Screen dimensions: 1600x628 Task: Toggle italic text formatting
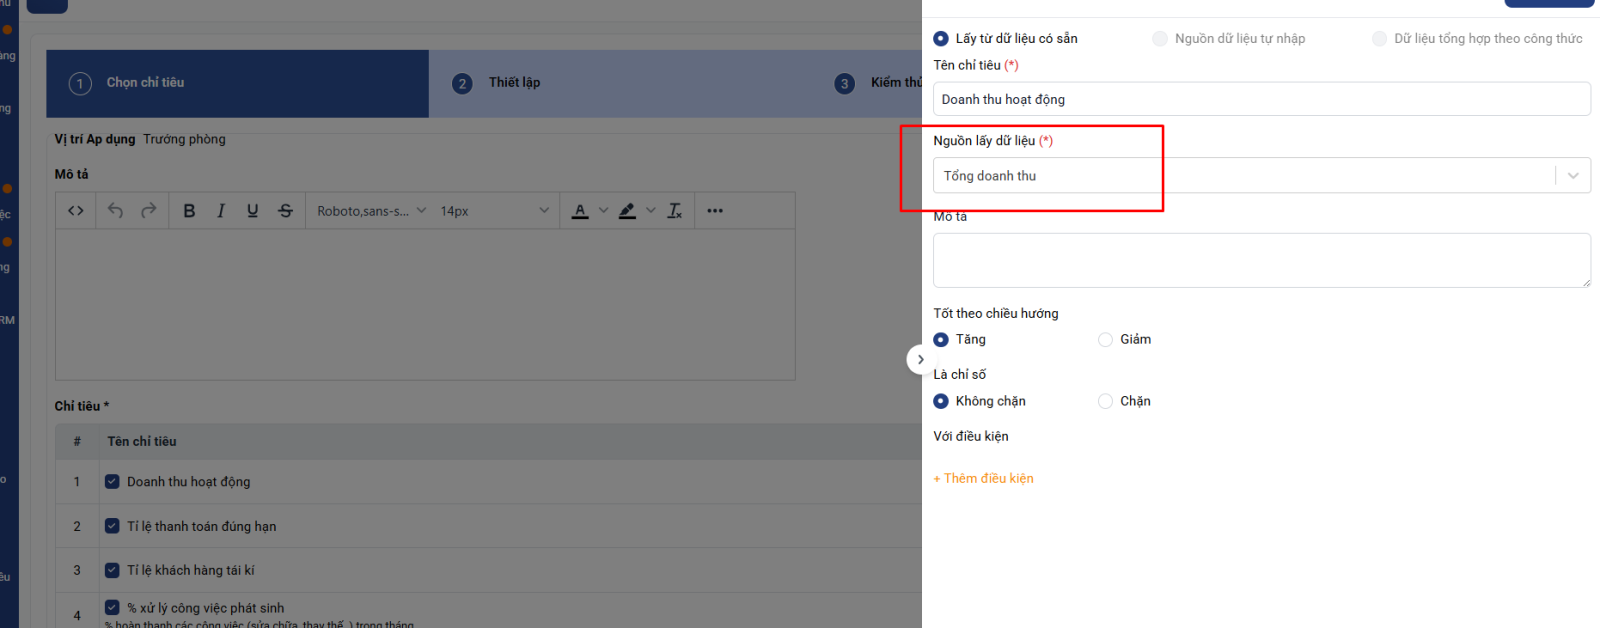click(221, 211)
